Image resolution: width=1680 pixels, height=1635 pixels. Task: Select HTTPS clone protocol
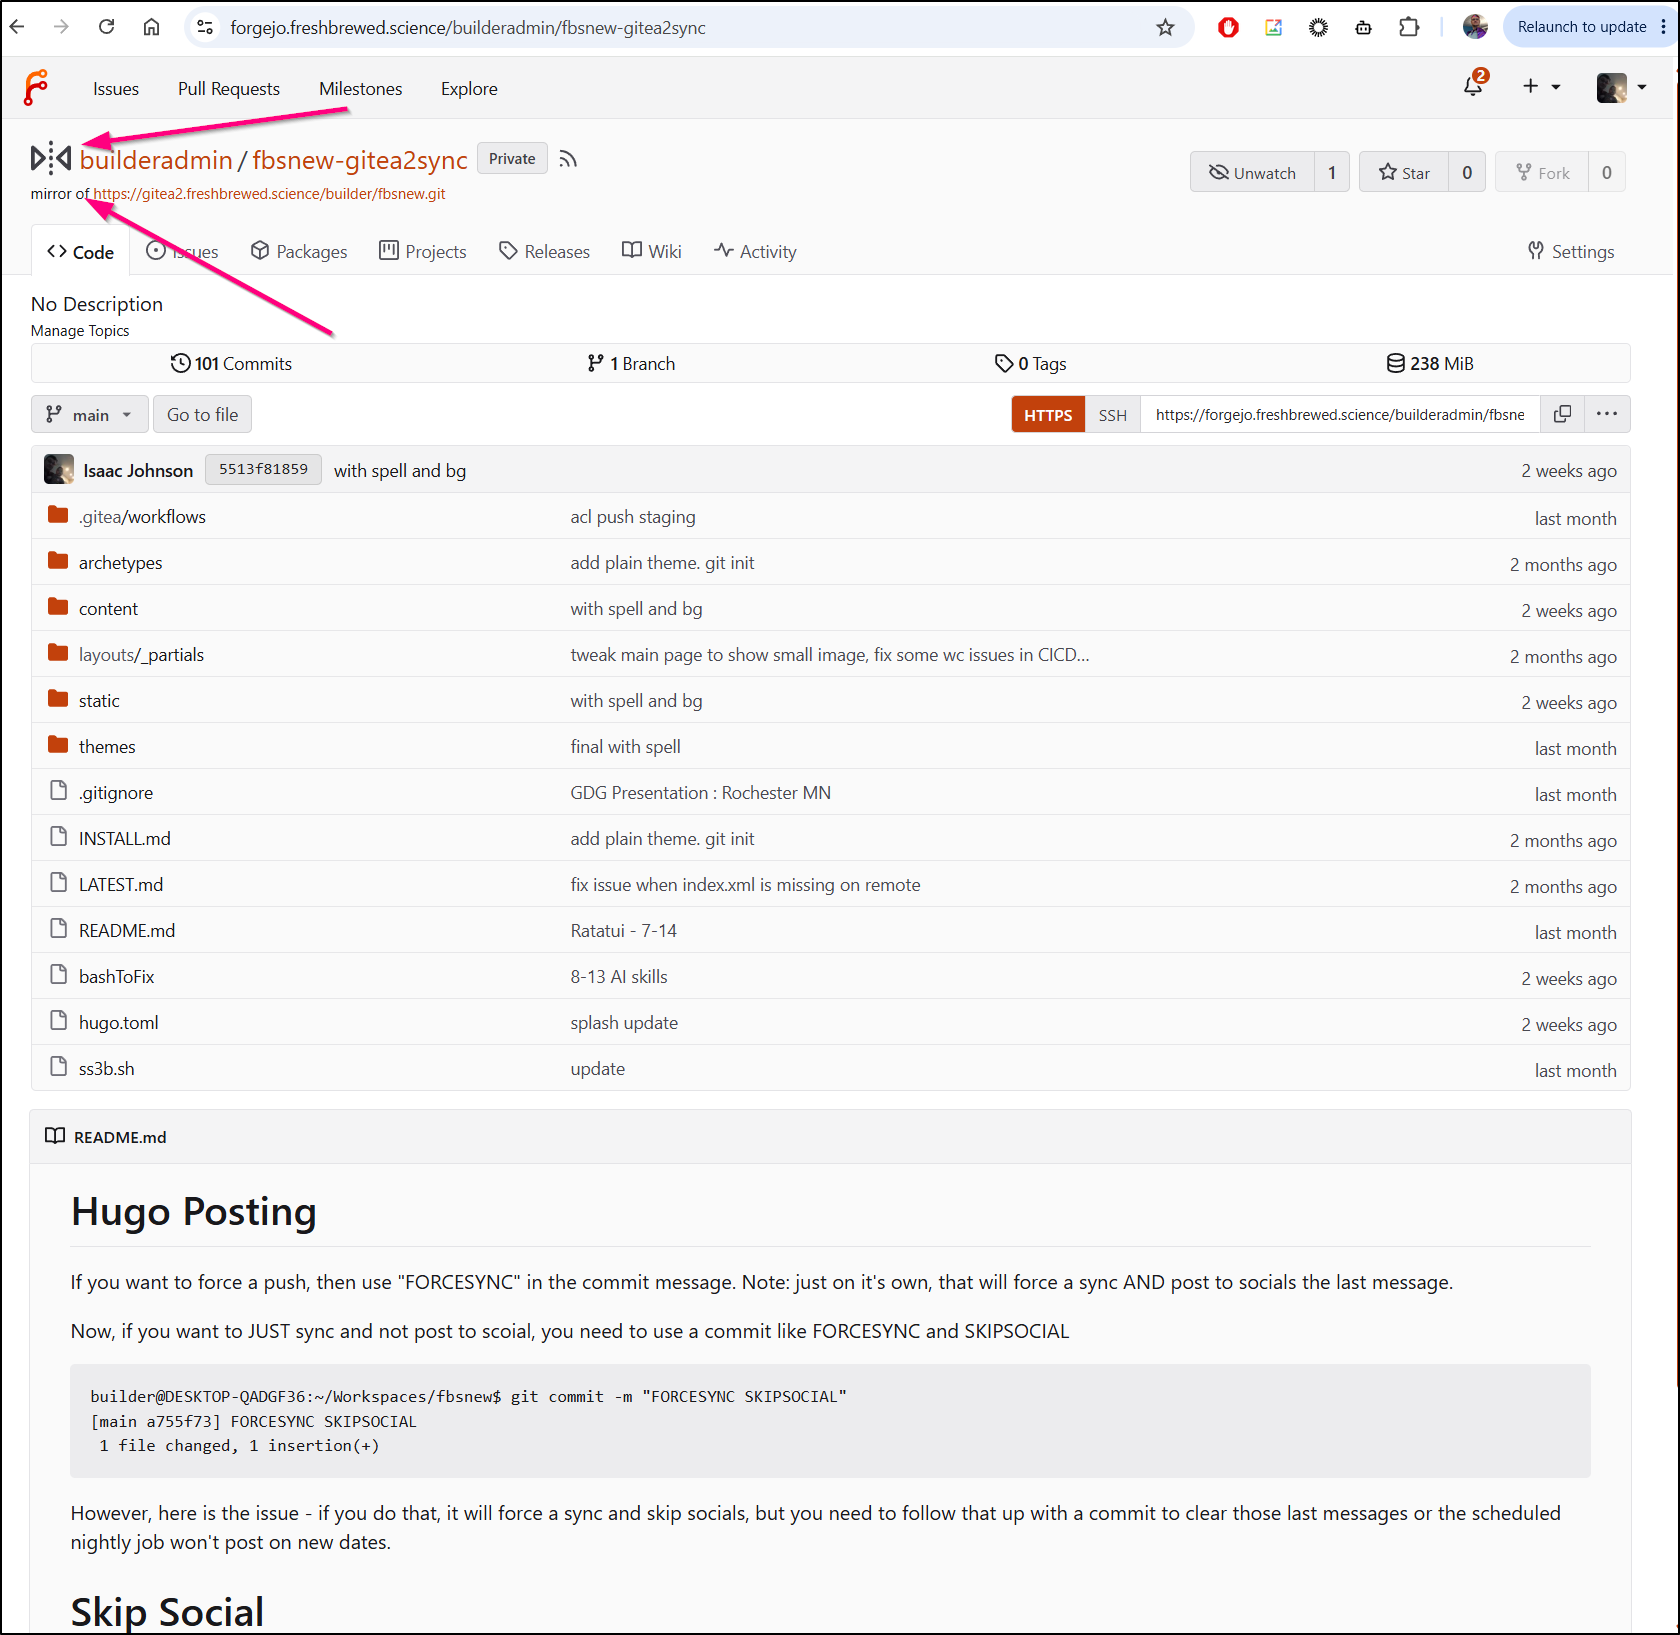[1048, 415]
